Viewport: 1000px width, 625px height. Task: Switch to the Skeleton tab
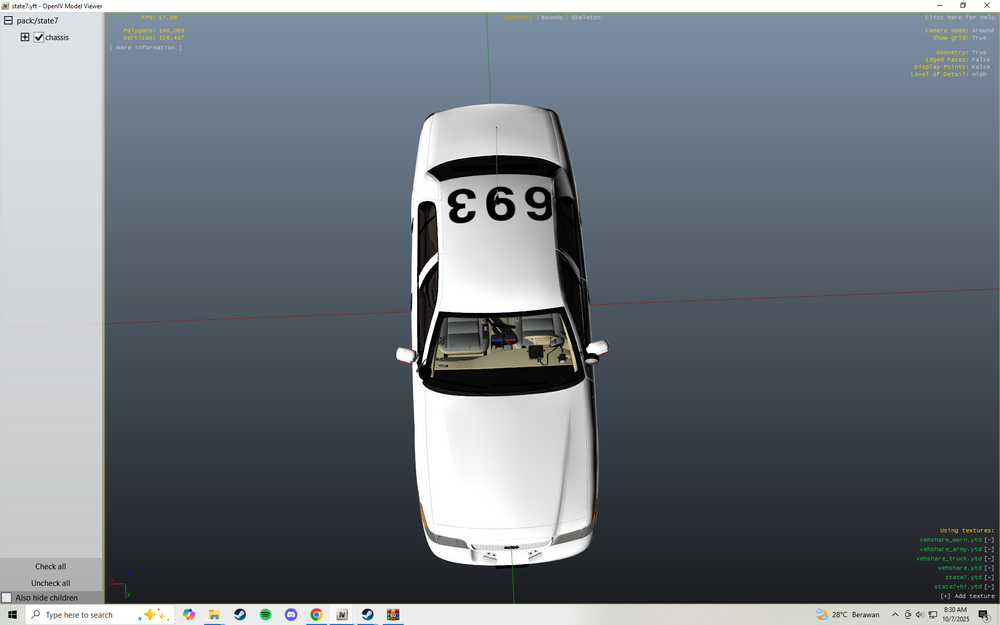pyautogui.click(x=584, y=16)
